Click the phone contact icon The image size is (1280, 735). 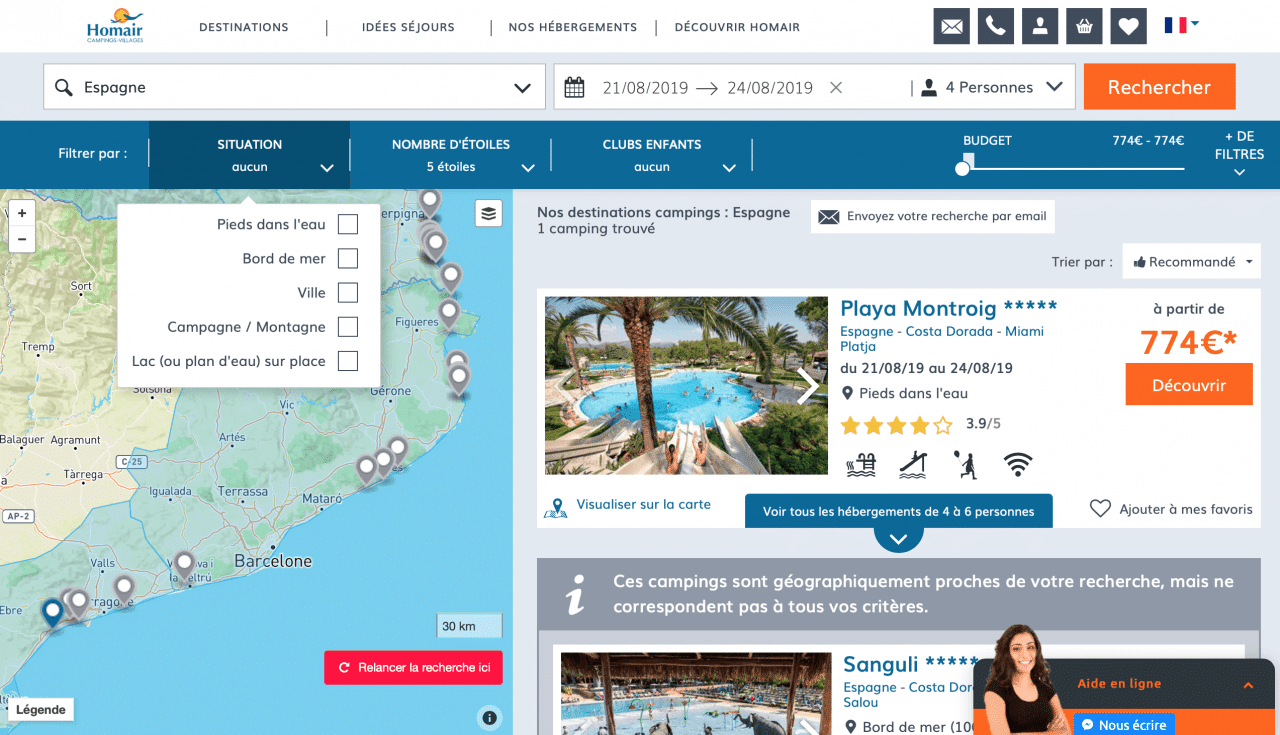(996, 26)
